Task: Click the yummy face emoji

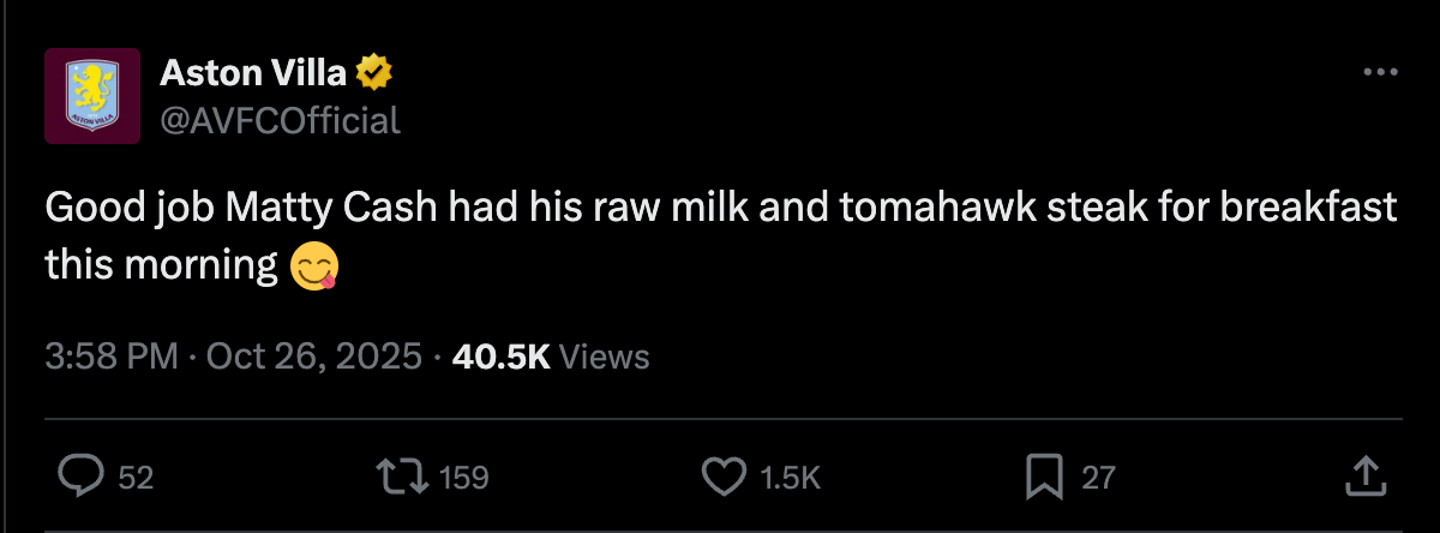Action: click(x=314, y=267)
